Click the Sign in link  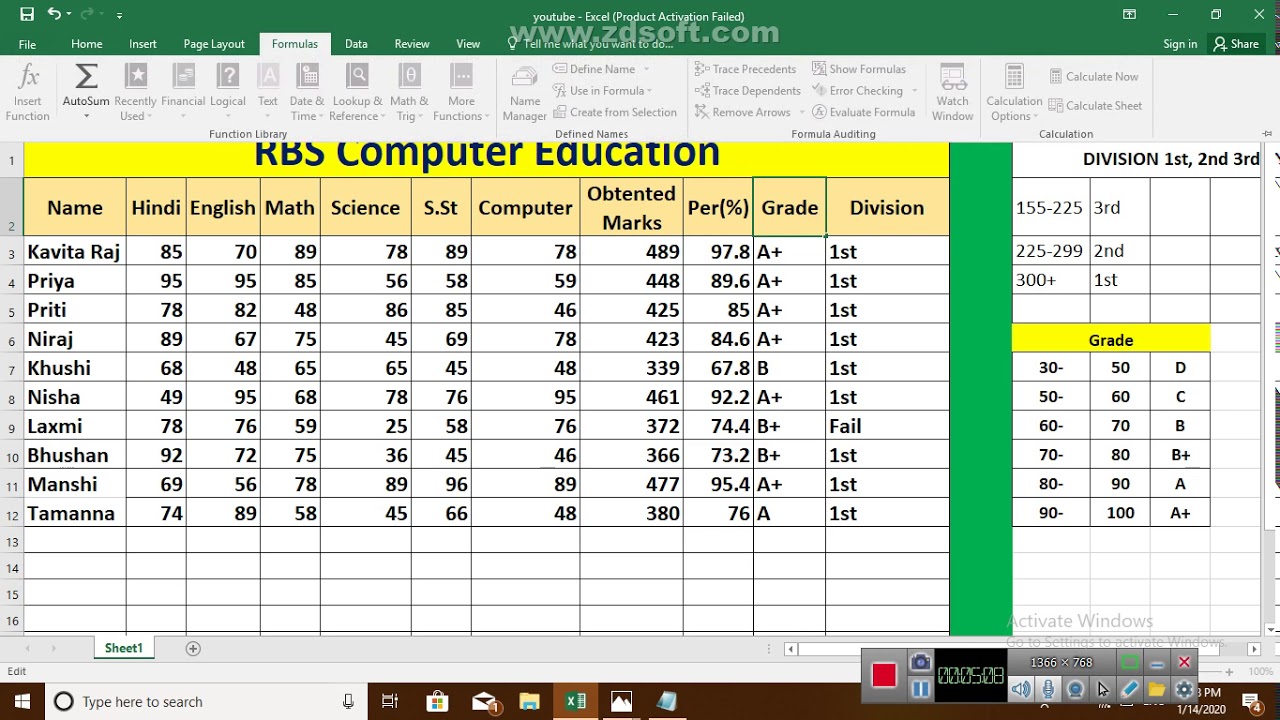(1180, 44)
